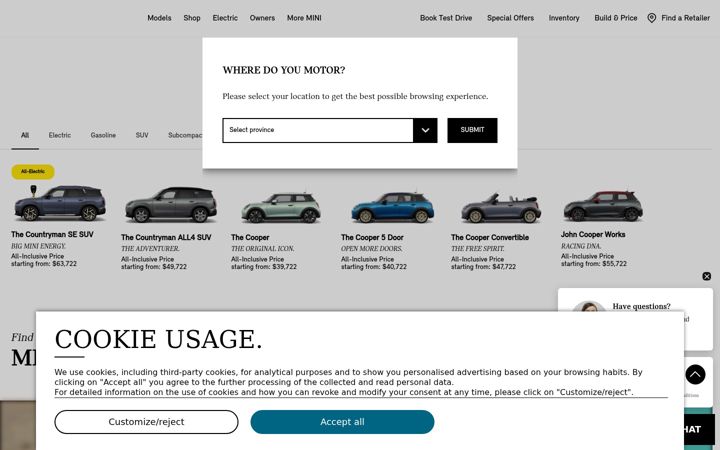Select the blue Cooper 5 Door image
The height and width of the screenshot is (450, 720).
click(392, 208)
